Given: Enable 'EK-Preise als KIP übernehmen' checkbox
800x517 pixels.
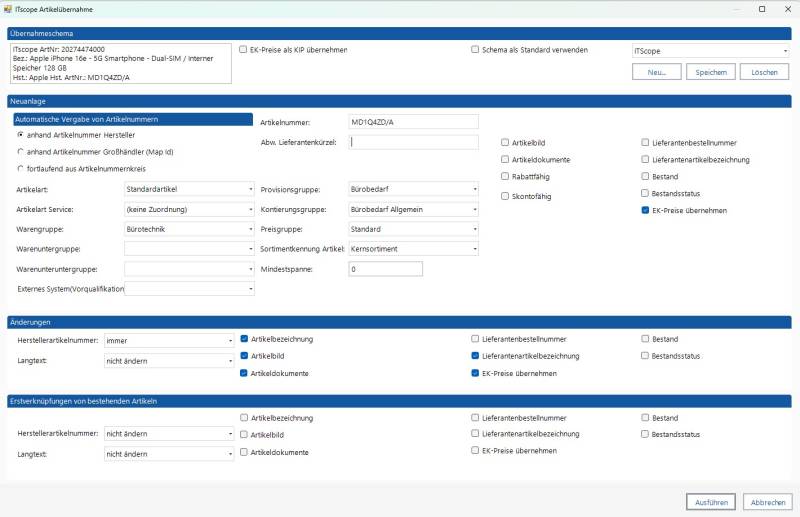Looking at the screenshot, I should tap(244, 49).
